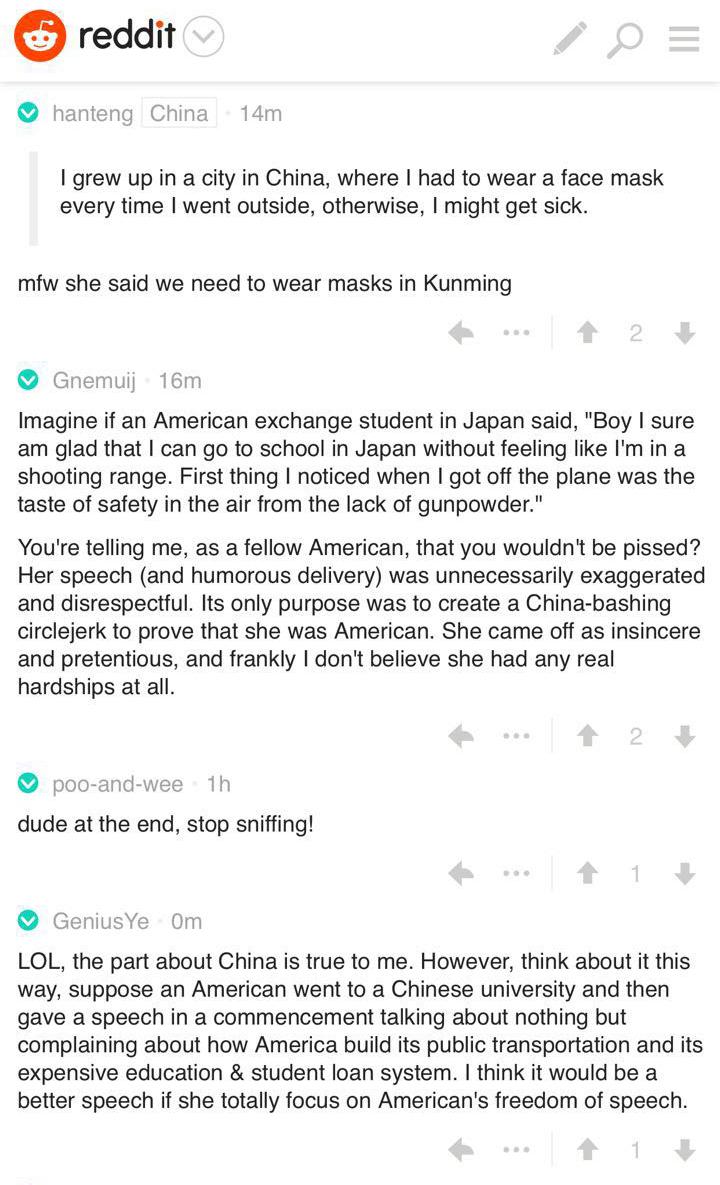Open more options on Gnemuij's comment
Viewport: 720px width, 1185px height.
pyautogui.click(x=516, y=737)
